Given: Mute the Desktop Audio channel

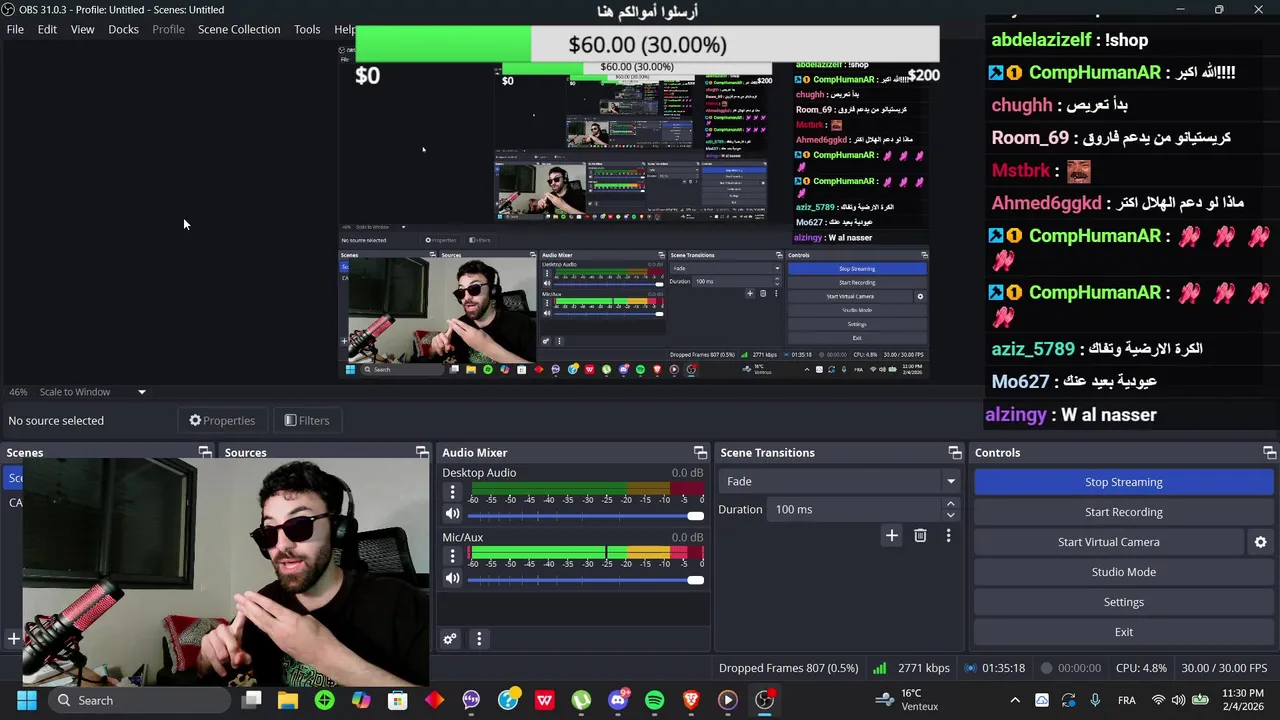Looking at the screenshot, I should click(x=452, y=514).
